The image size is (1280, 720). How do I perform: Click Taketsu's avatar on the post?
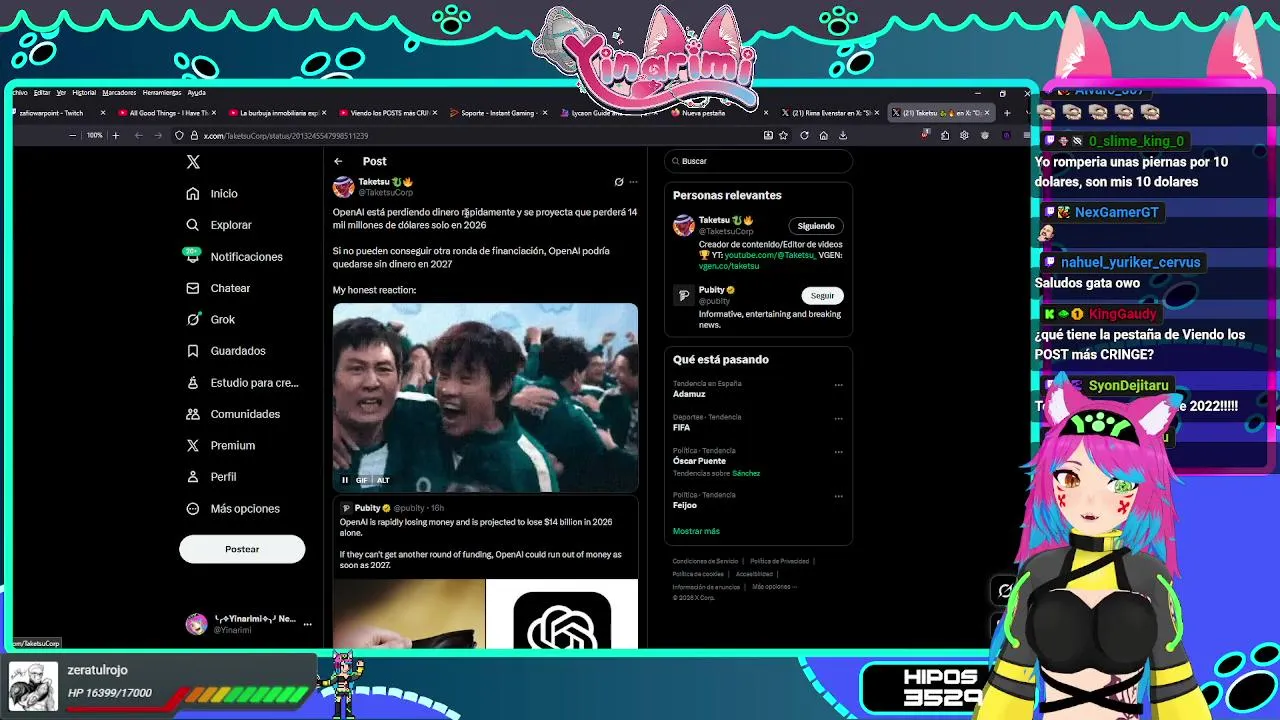point(343,187)
